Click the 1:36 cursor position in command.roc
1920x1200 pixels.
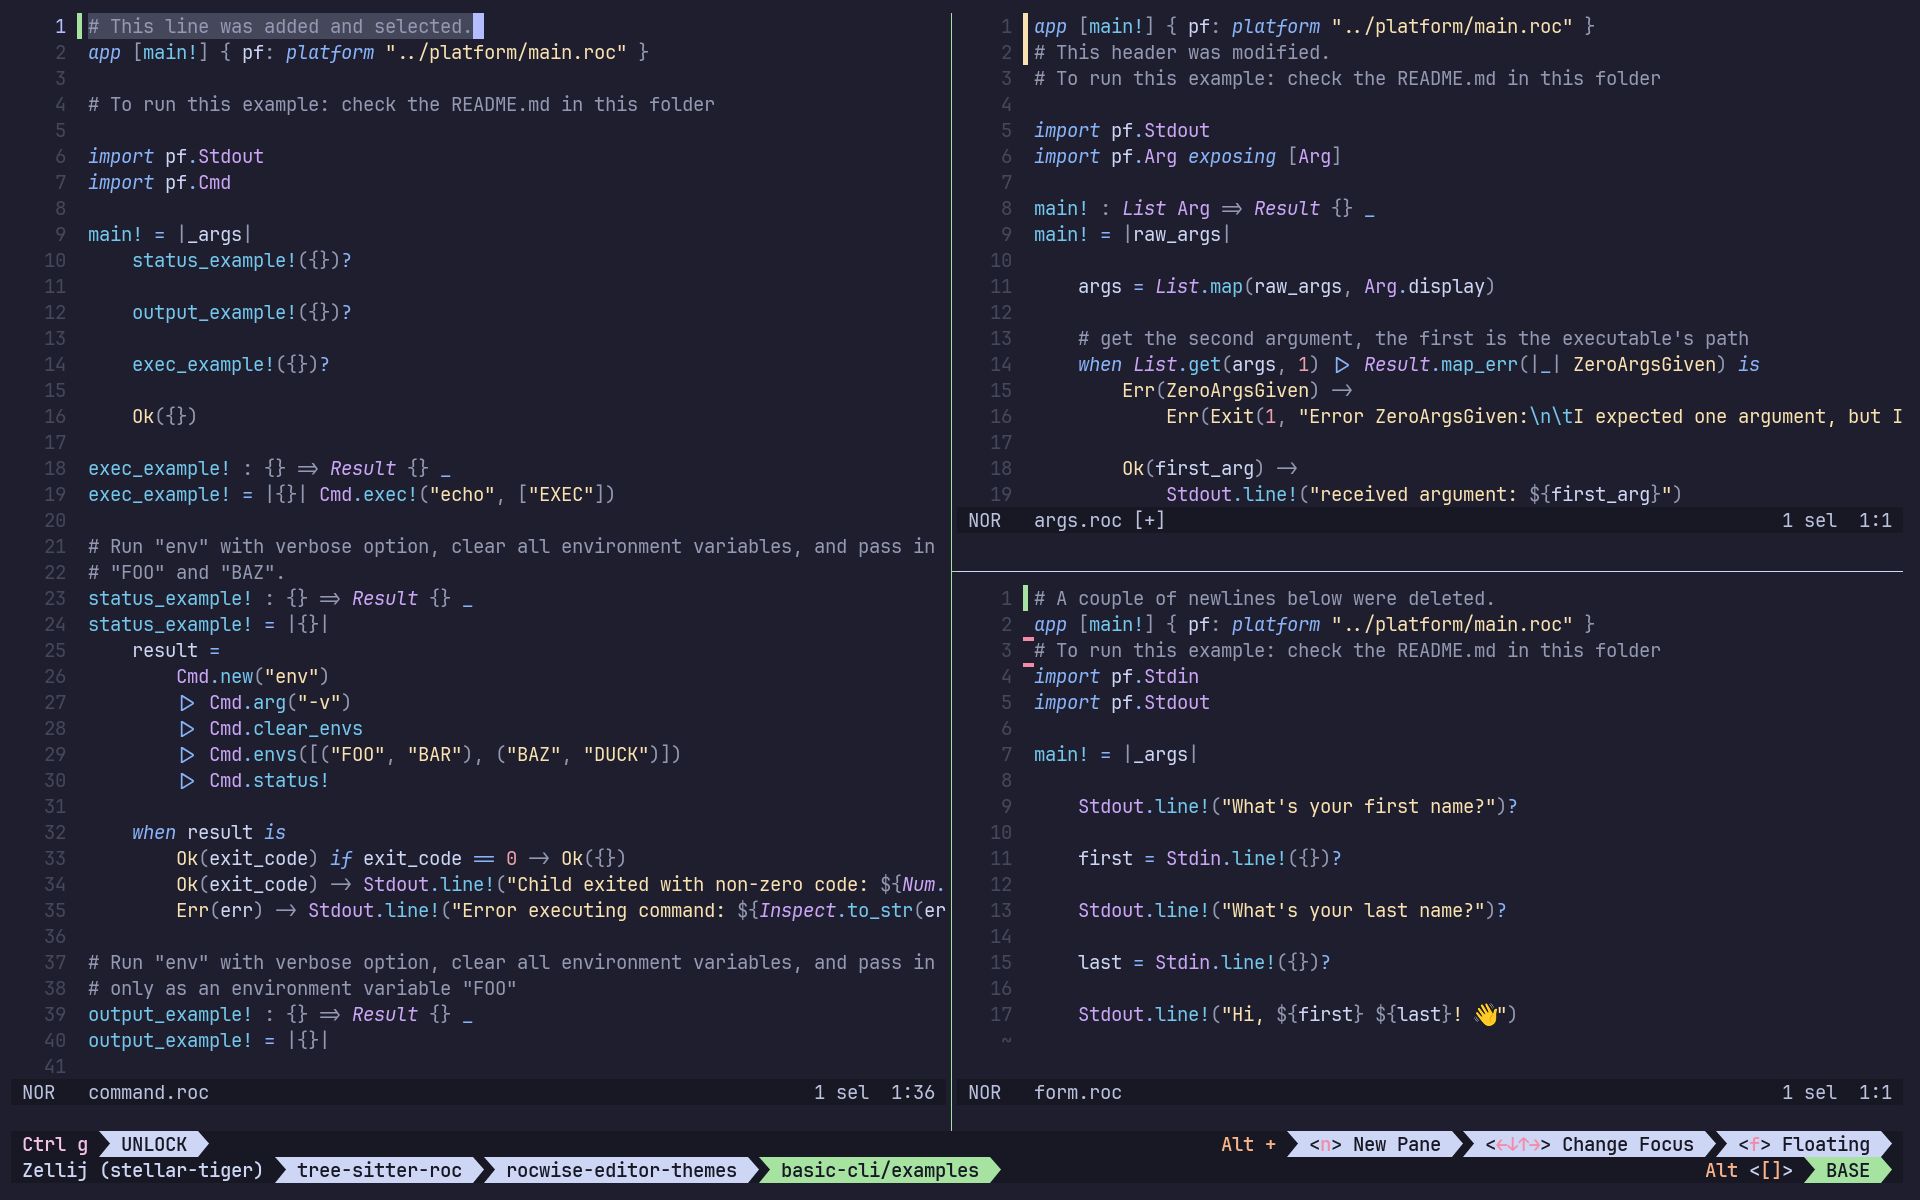(x=913, y=1092)
